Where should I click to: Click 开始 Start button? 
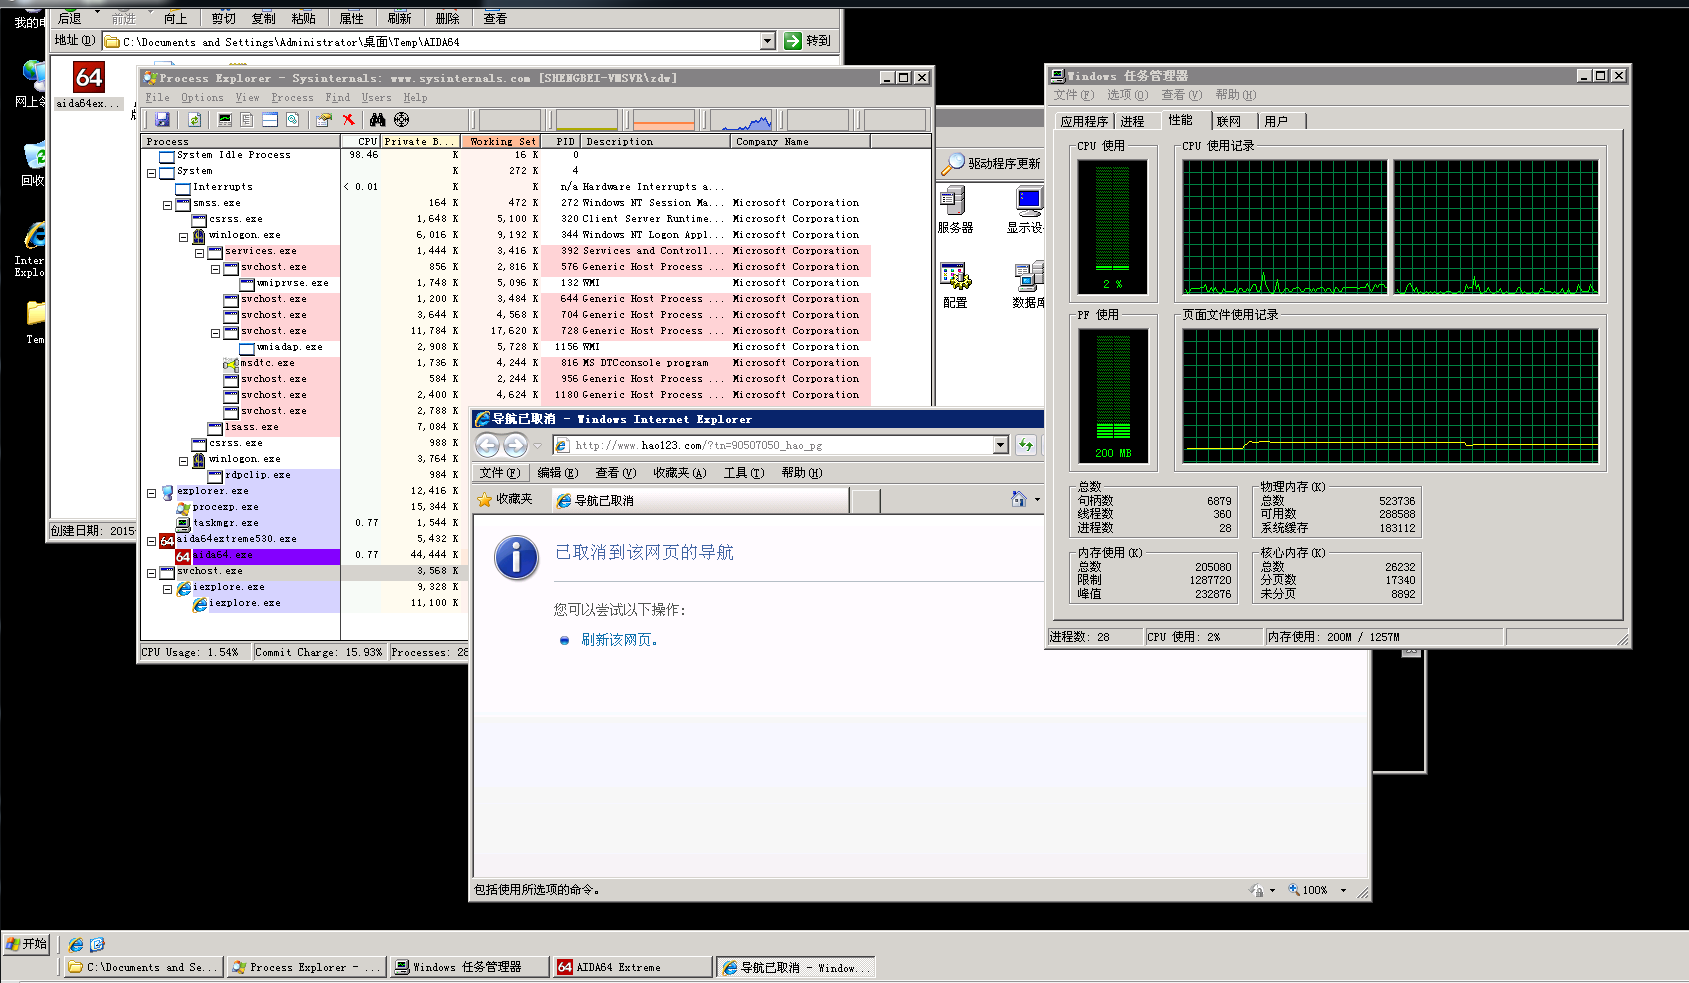pyautogui.click(x=26, y=944)
